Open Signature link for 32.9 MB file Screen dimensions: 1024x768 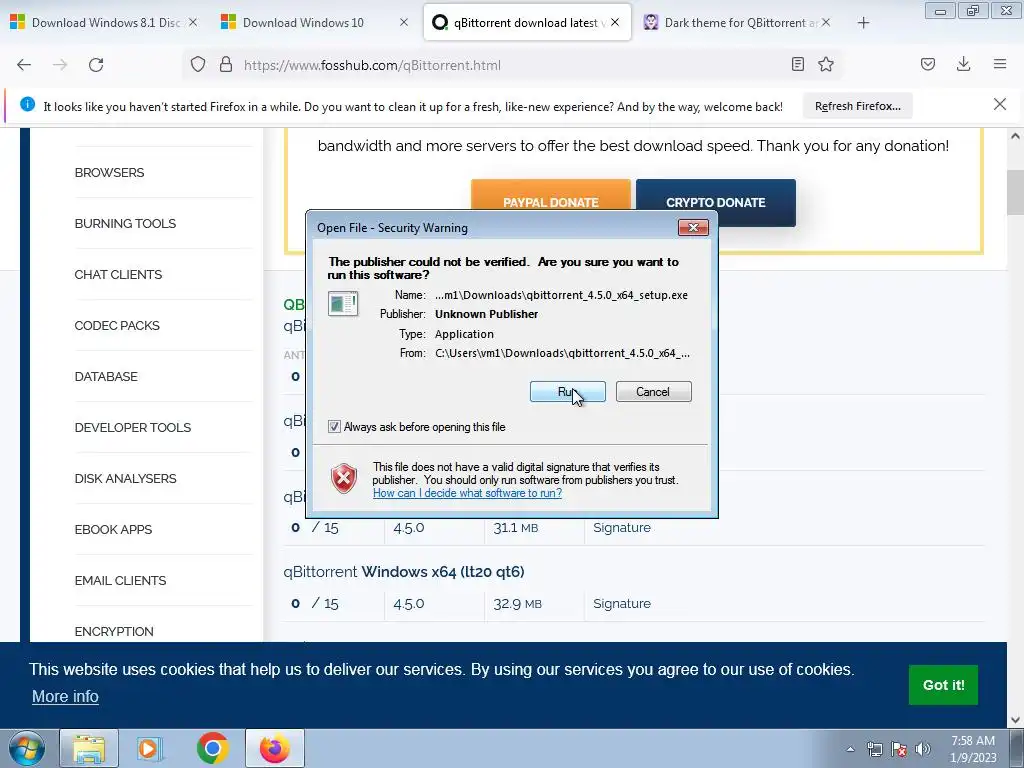point(622,603)
